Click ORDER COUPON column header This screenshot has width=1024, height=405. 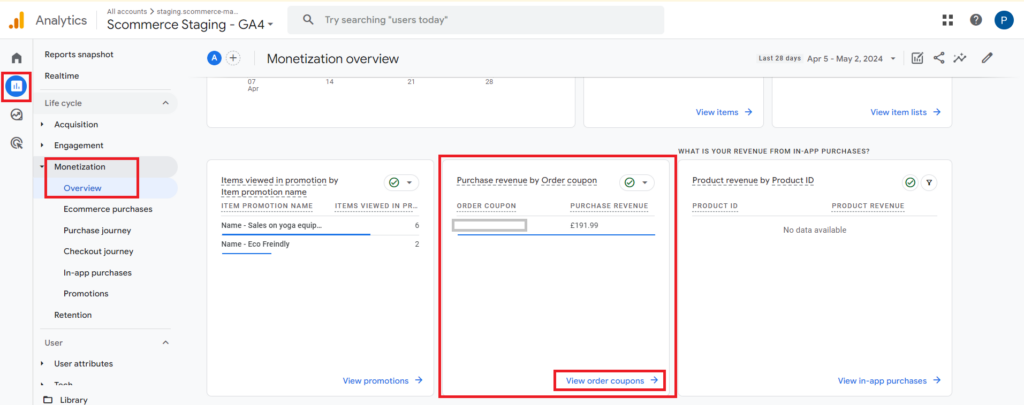486,206
